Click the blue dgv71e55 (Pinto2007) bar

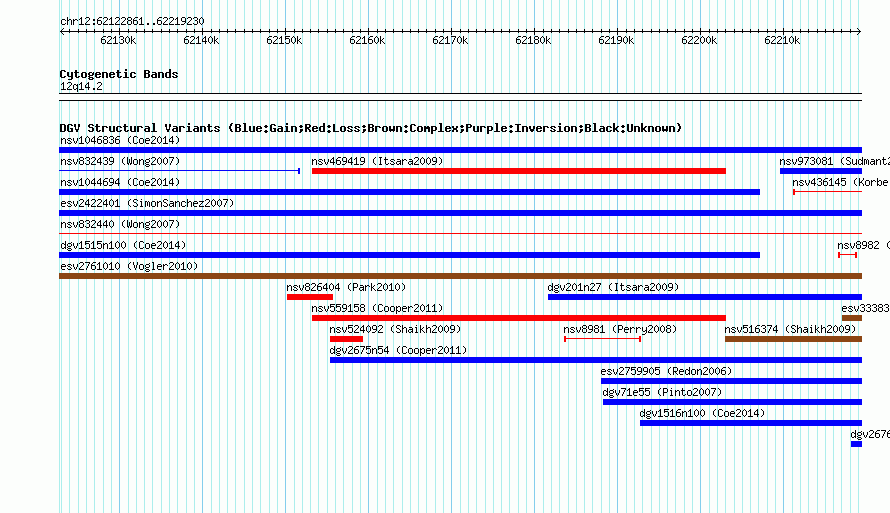(x=732, y=402)
